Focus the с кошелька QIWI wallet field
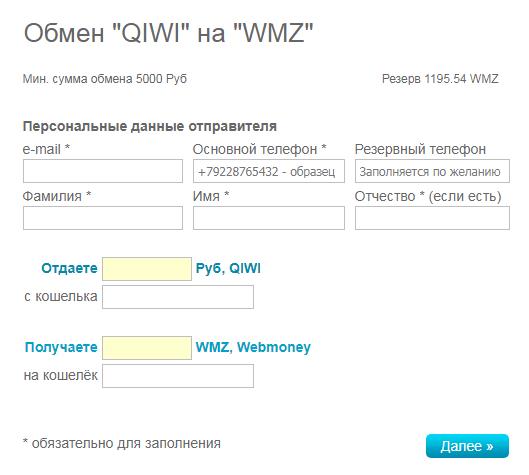 pyautogui.click(x=178, y=297)
